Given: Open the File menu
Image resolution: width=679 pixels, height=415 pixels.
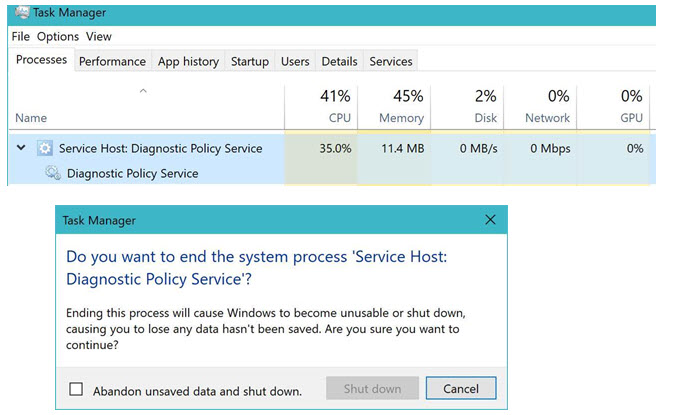Looking at the screenshot, I should pyautogui.click(x=20, y=36).
